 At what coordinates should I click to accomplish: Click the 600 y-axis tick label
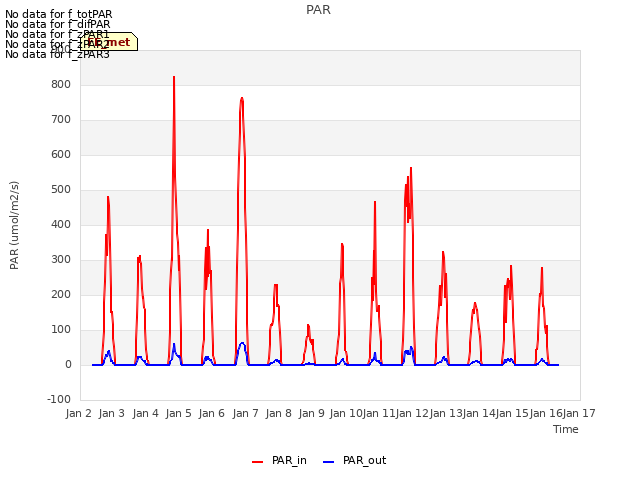(61, 155)
